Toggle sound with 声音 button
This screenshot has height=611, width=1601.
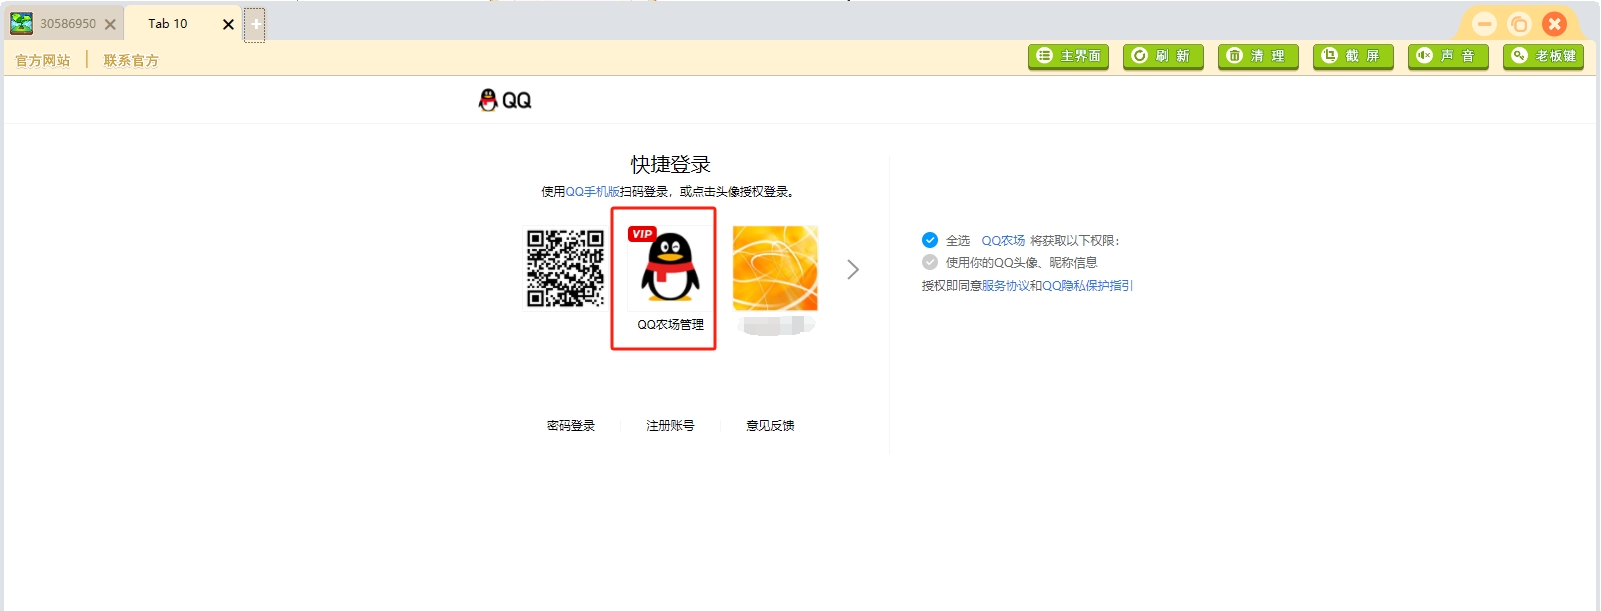pos(1448,56)
